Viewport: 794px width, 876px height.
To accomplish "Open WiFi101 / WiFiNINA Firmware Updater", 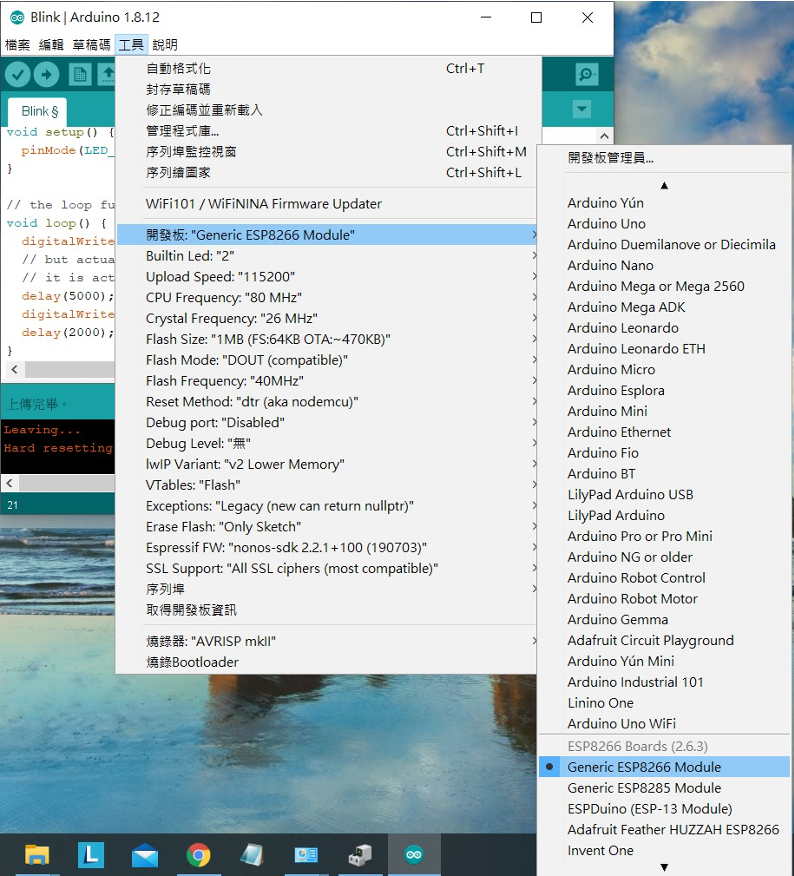I will (327, 204).
